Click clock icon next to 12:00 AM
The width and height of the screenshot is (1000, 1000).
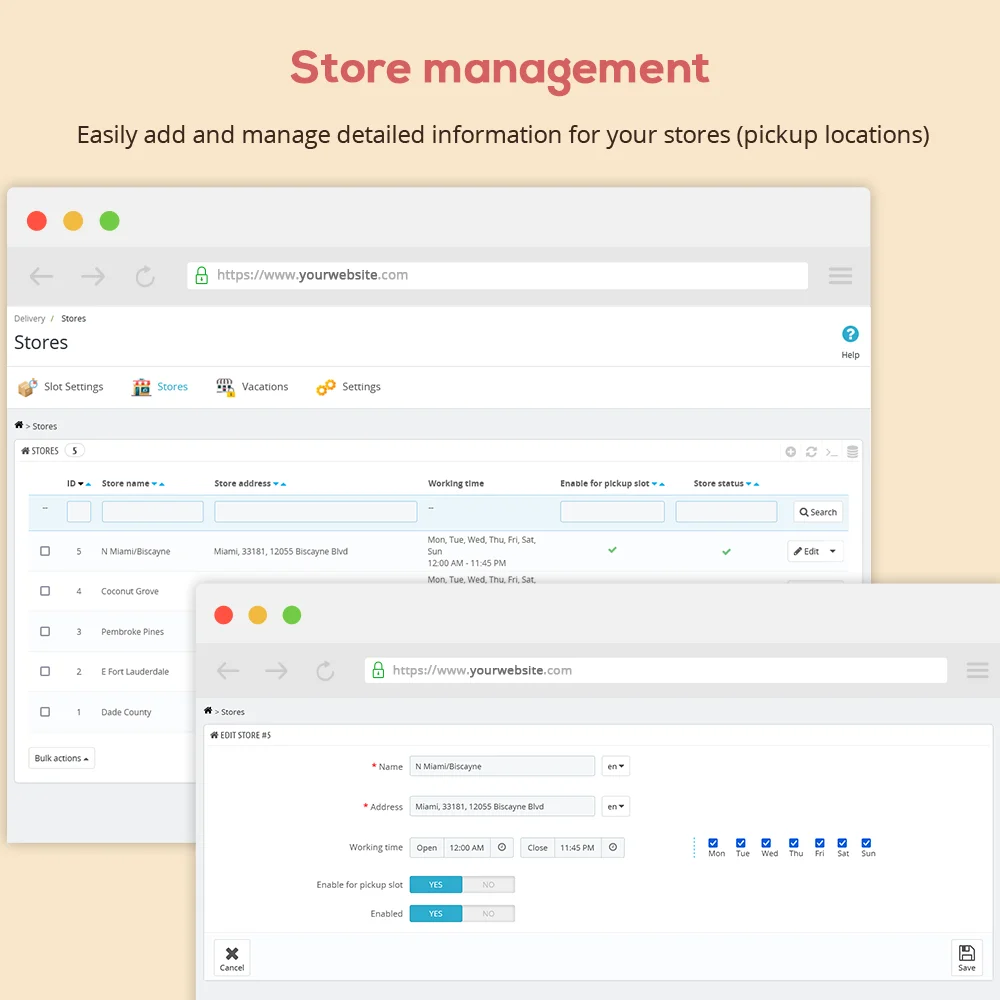pos(502,848)
